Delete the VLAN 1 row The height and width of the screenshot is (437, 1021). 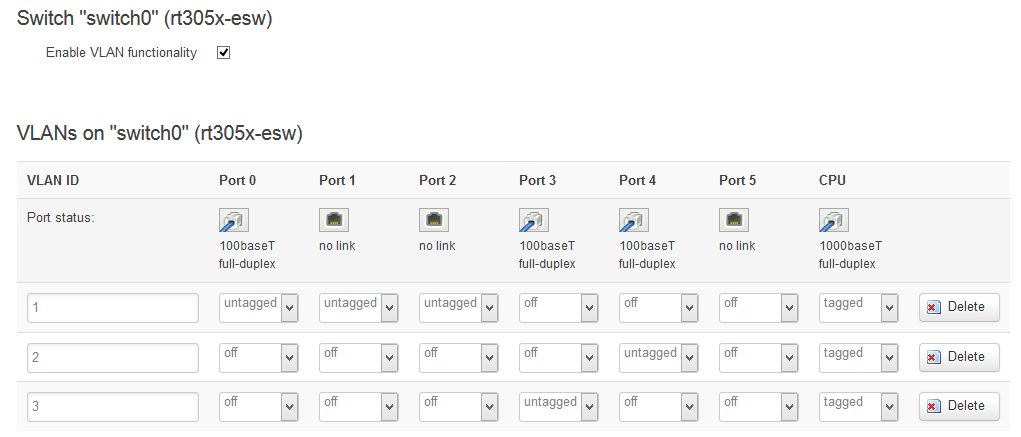tap(959, 308)
